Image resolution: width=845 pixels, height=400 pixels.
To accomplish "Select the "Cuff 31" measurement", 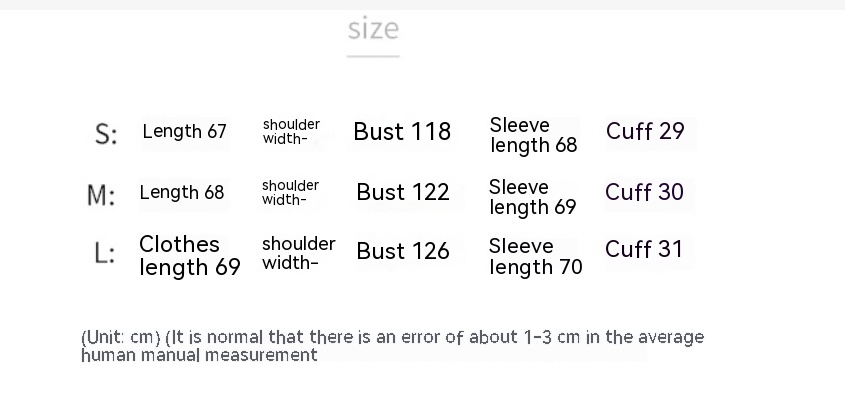I will (x=644, y=250).
